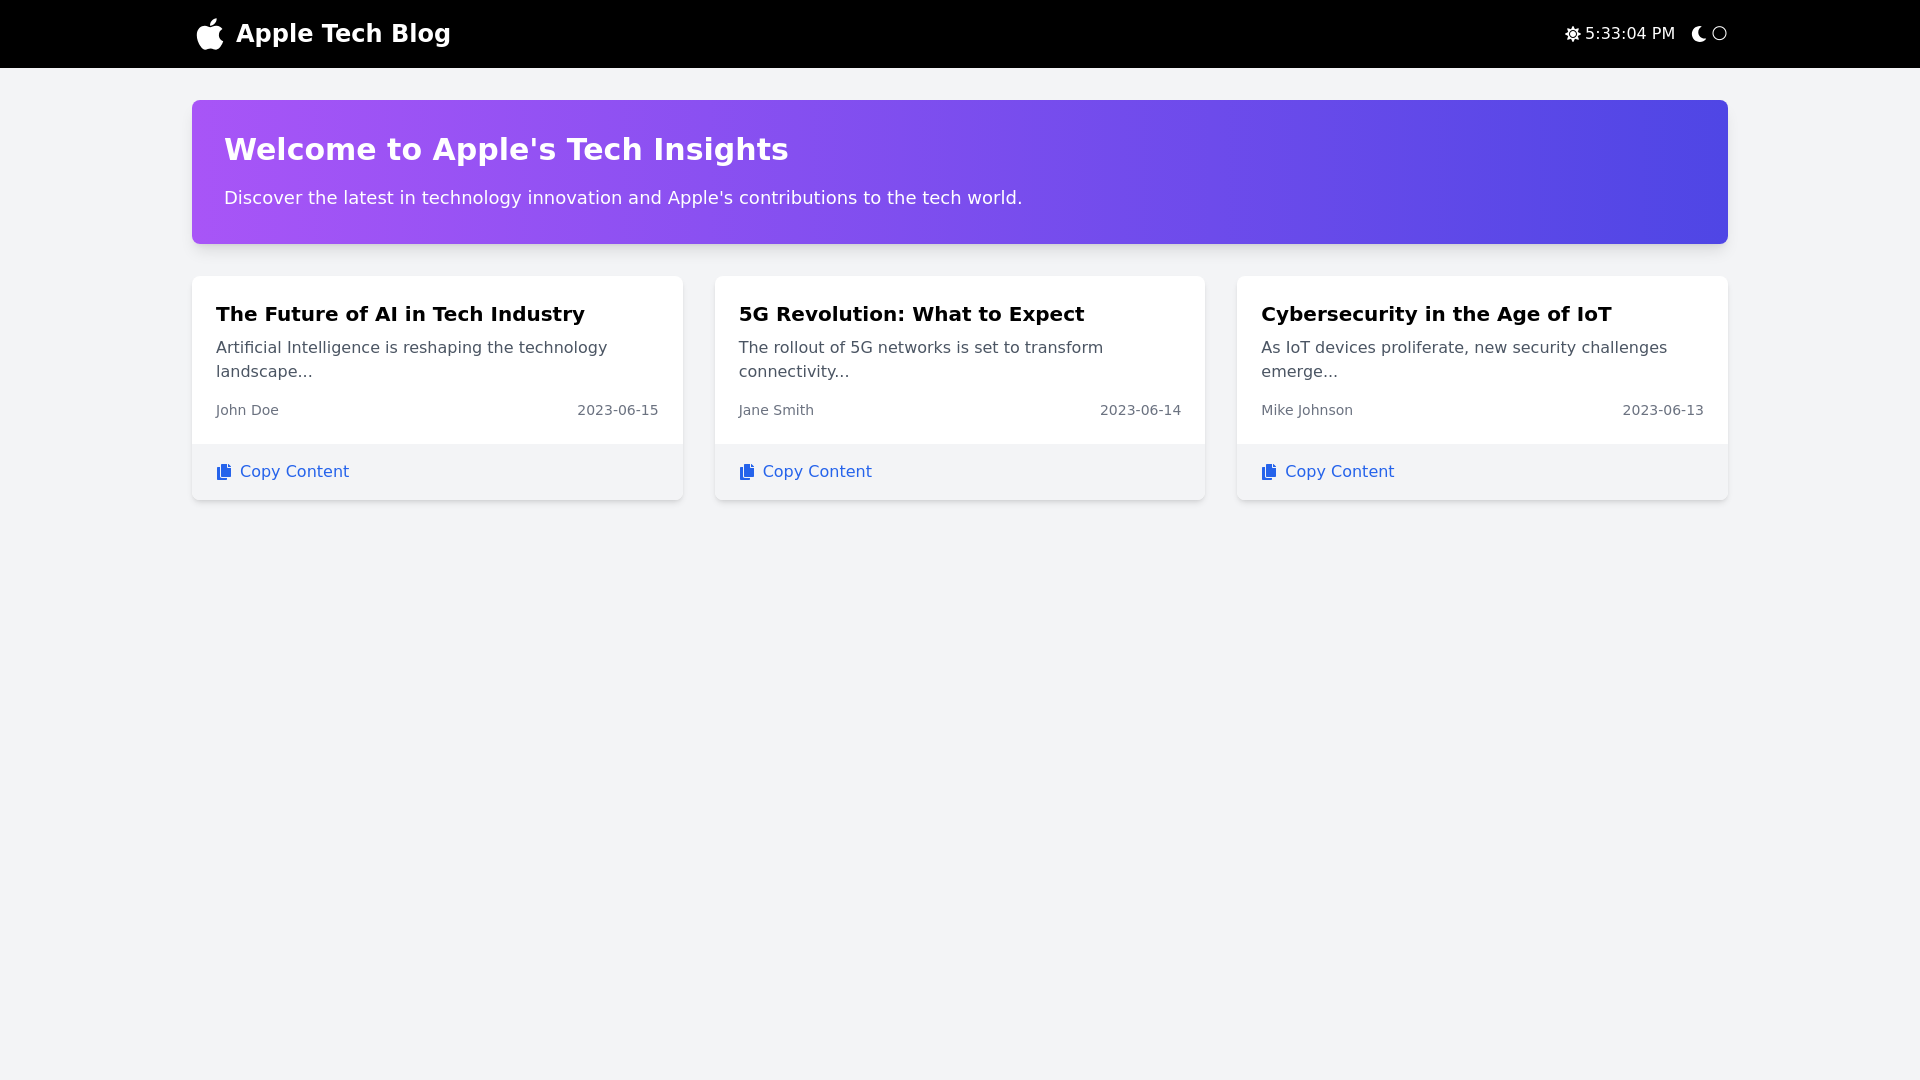
Task: Click the date 2023-06-15
Action: pyautogui.click(x=618, y=410)
